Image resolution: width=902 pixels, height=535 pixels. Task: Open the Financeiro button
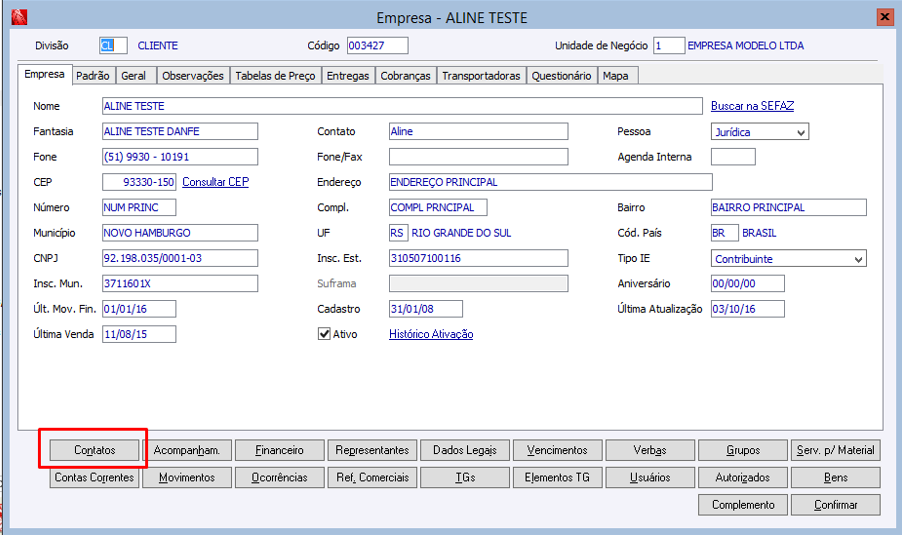pyautogui.click(x=279, y=451)
